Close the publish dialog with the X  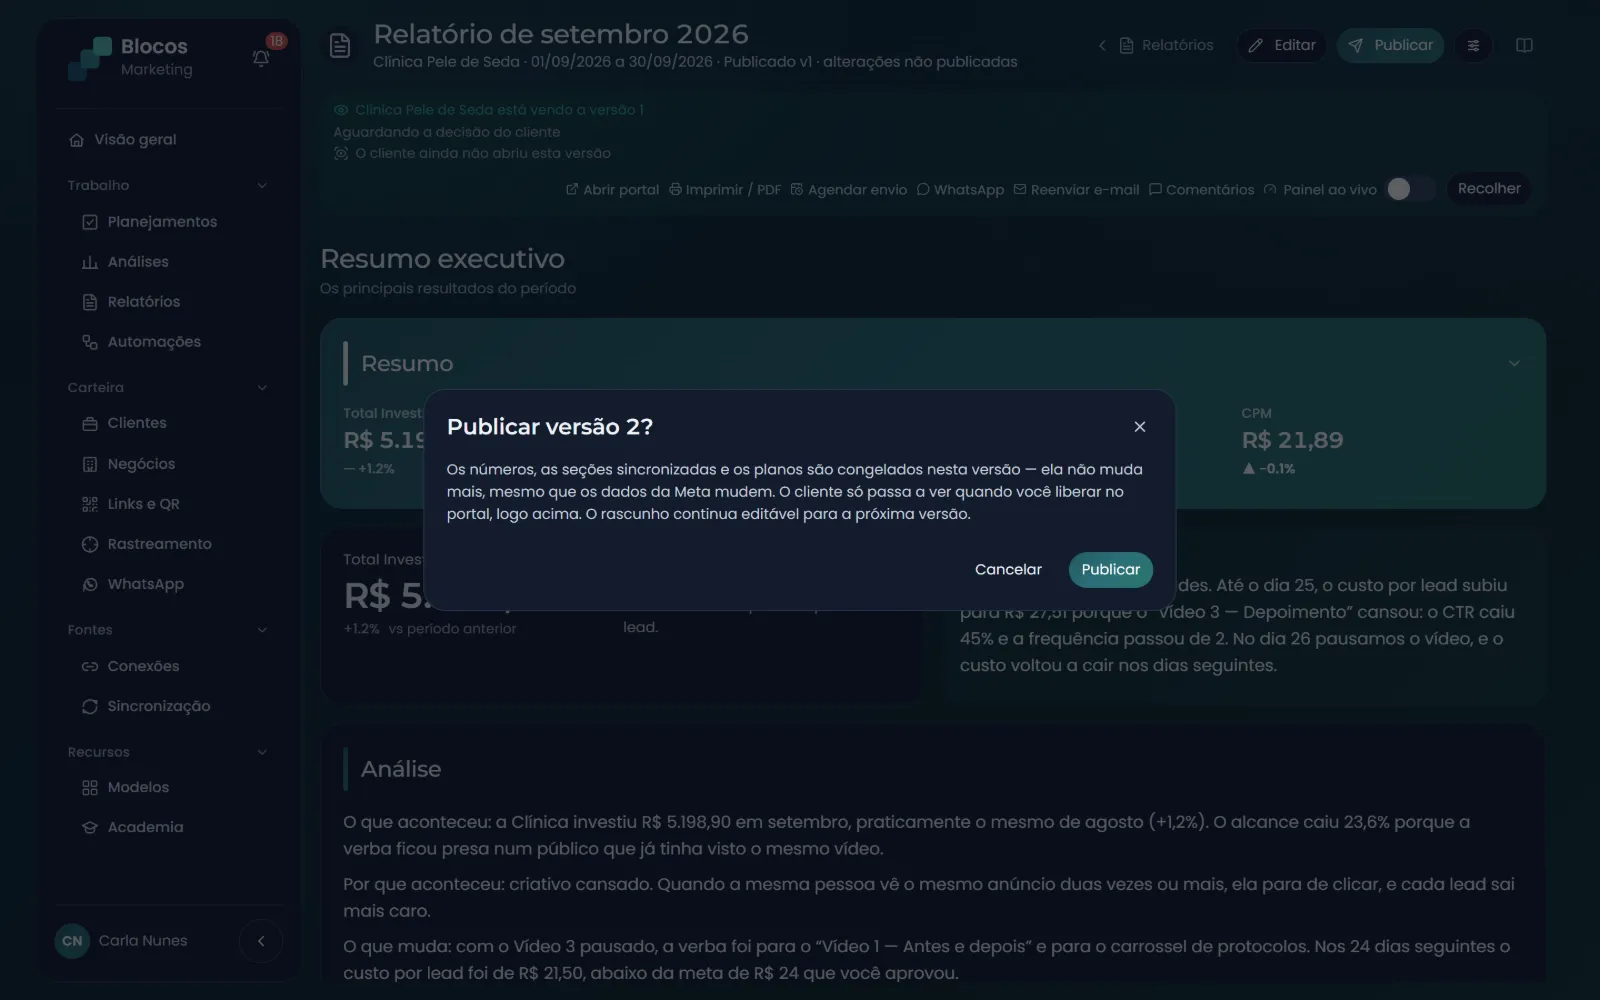pos(1139,427)
